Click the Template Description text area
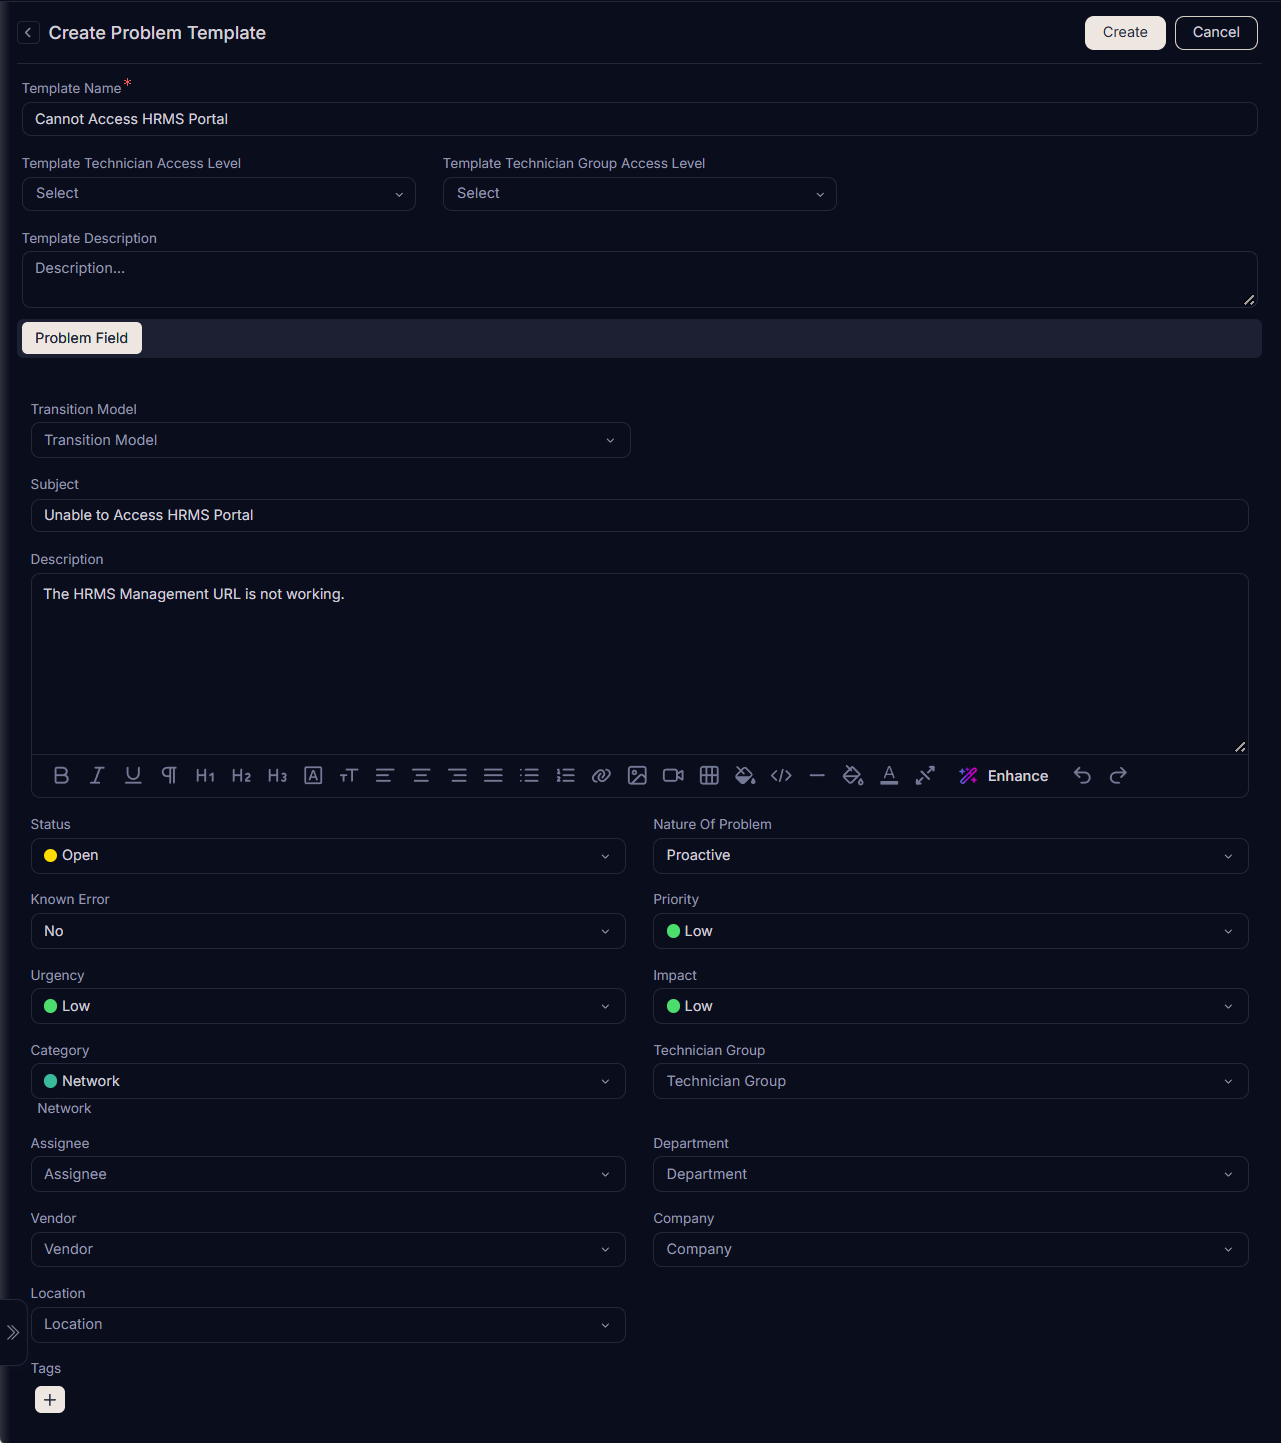 coord(640,279)
